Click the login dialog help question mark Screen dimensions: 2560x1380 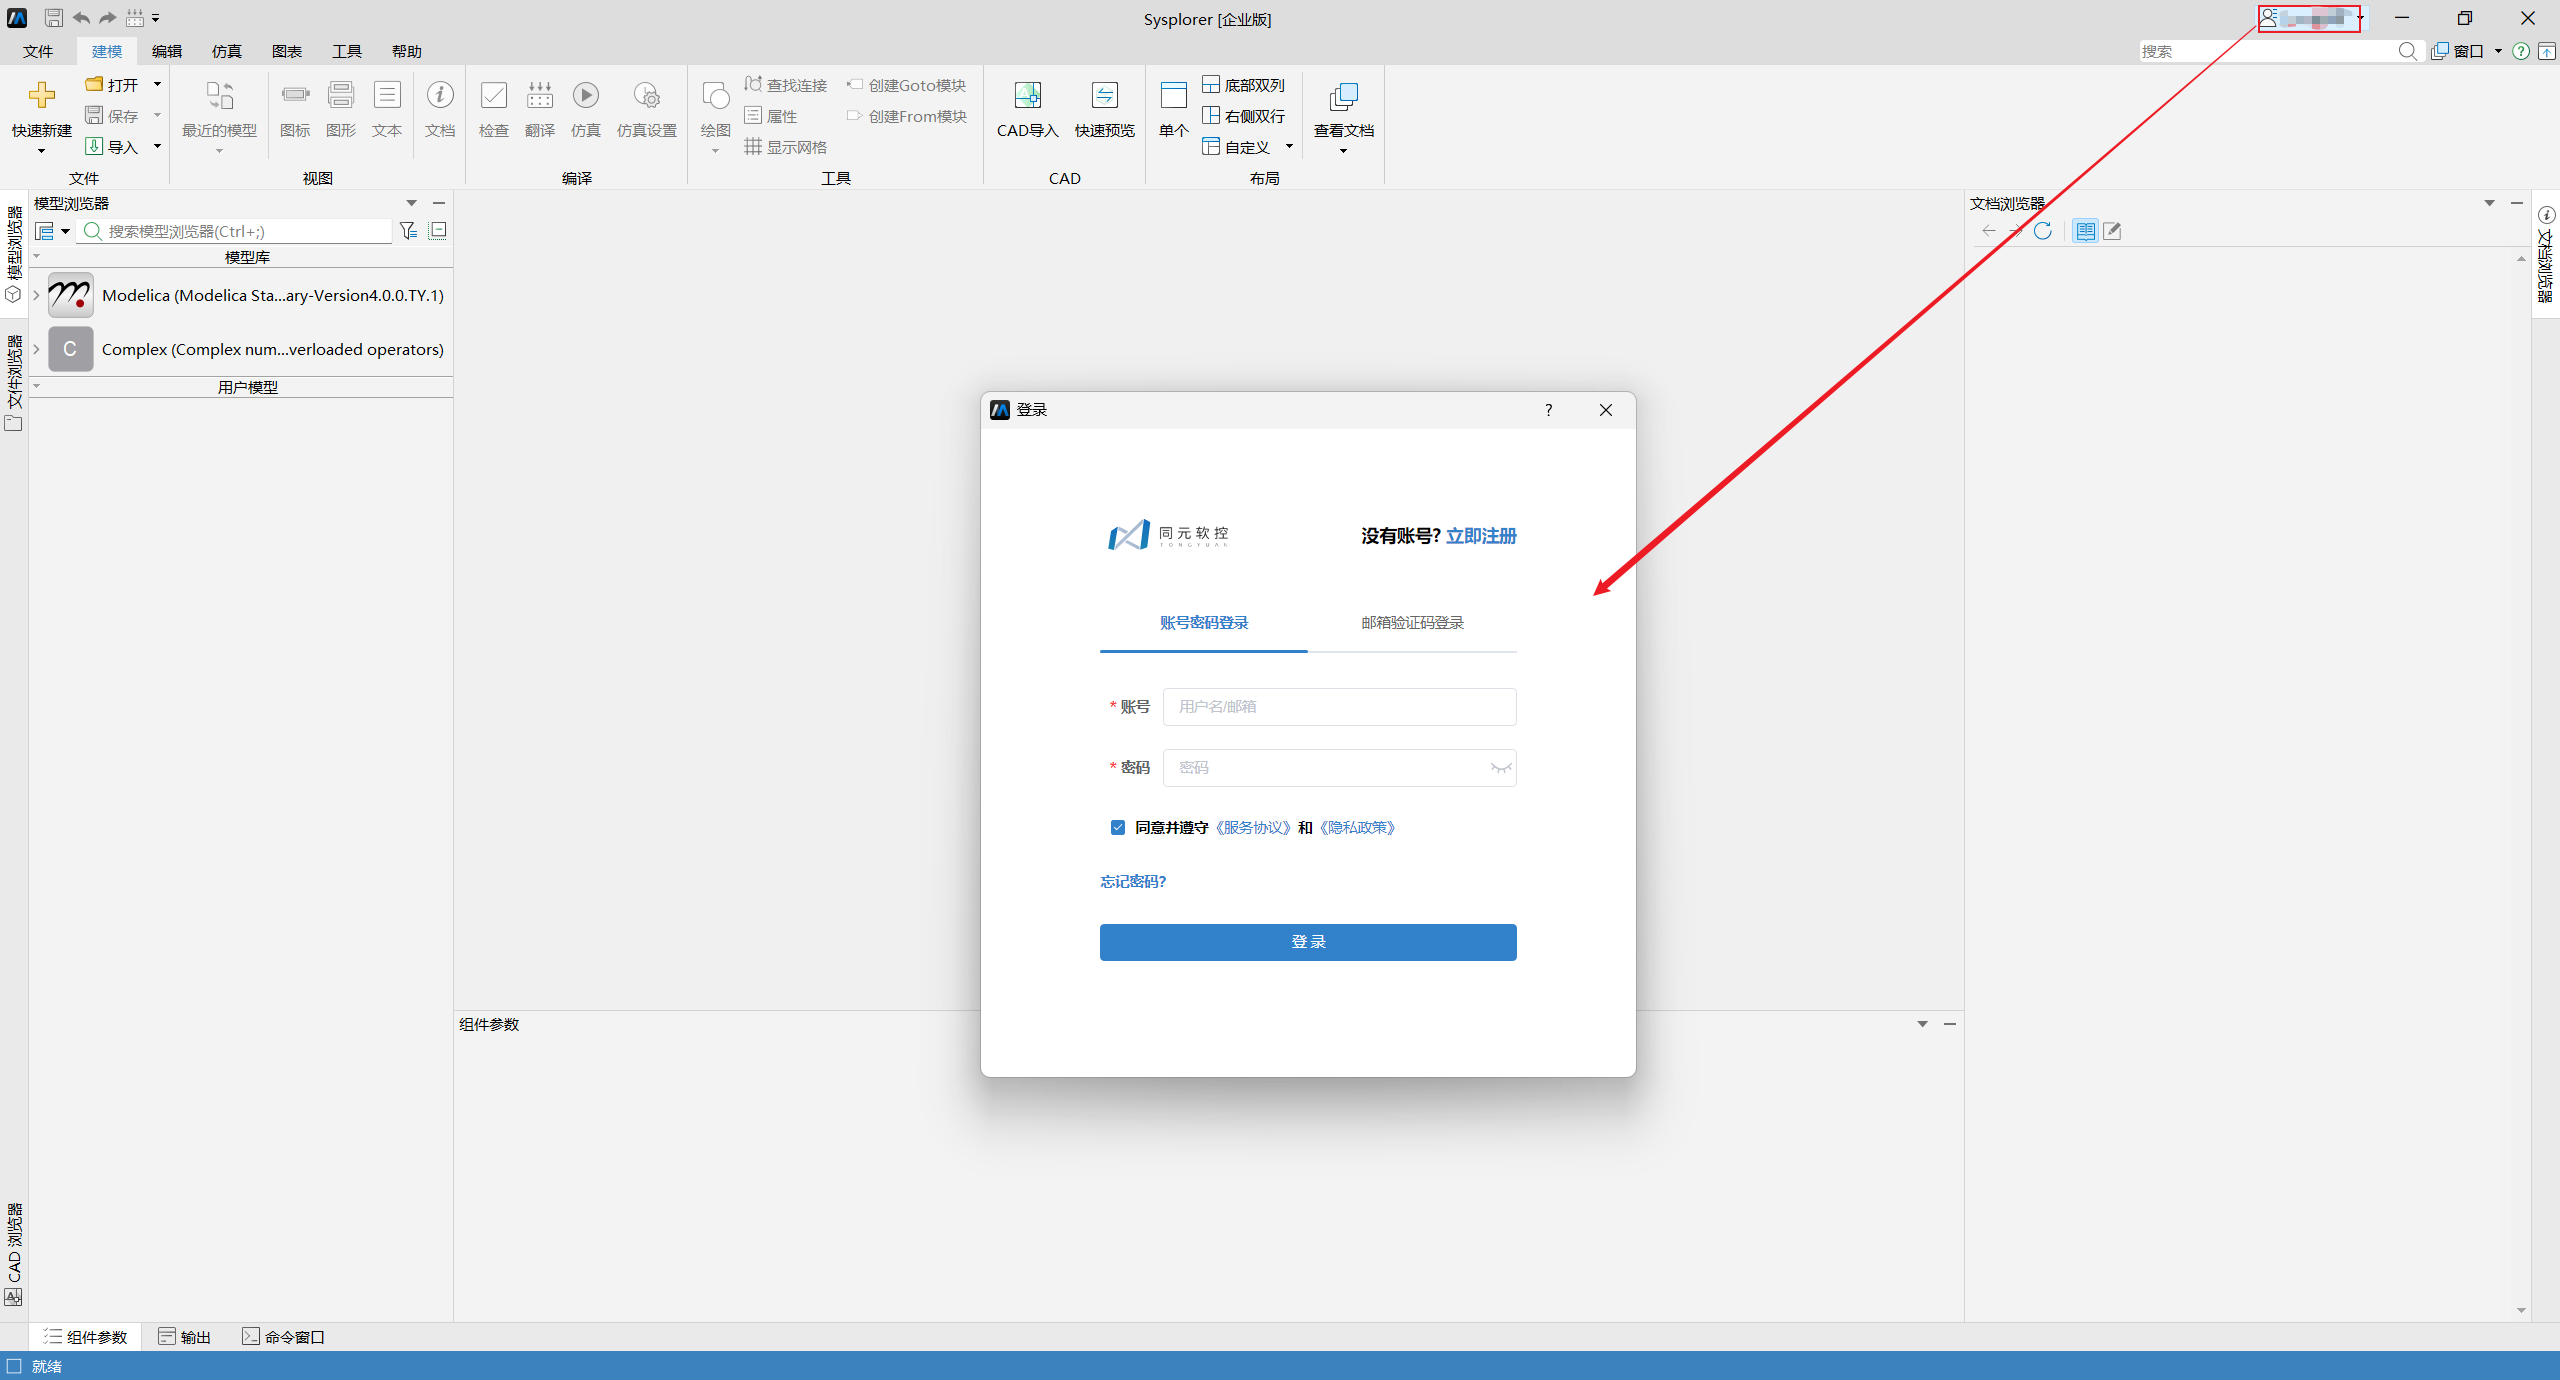1548,410
